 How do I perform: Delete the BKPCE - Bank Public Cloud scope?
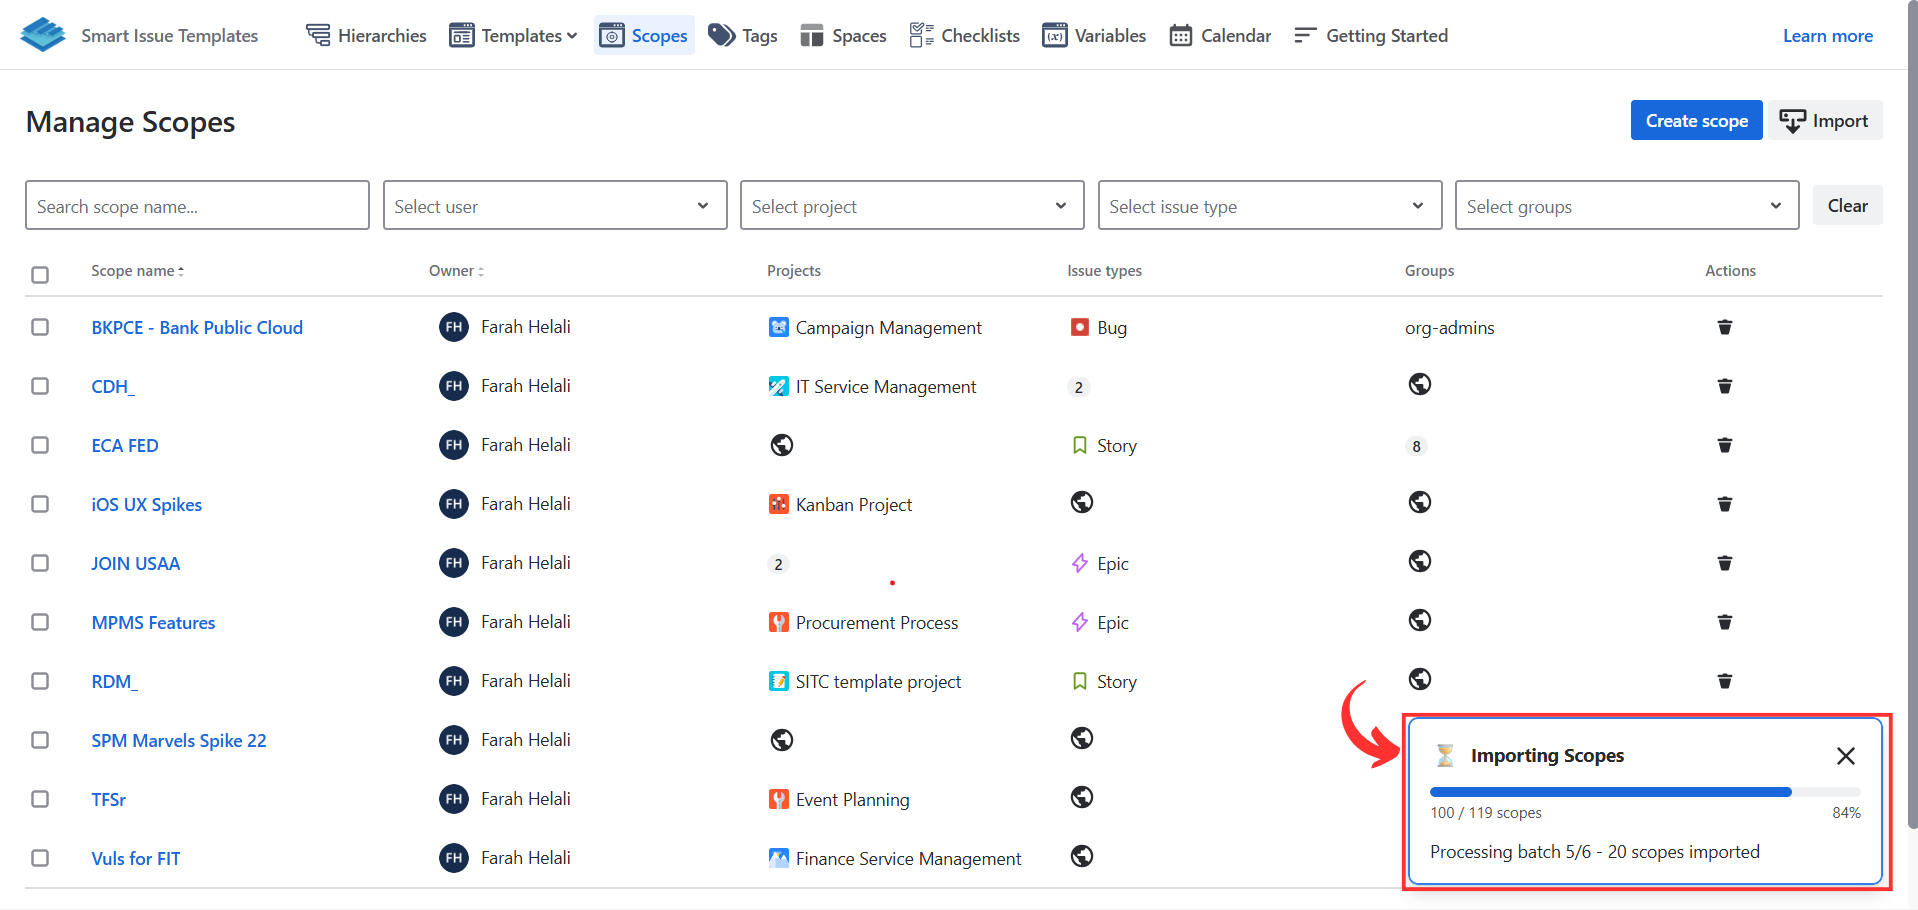(1724, 327)
